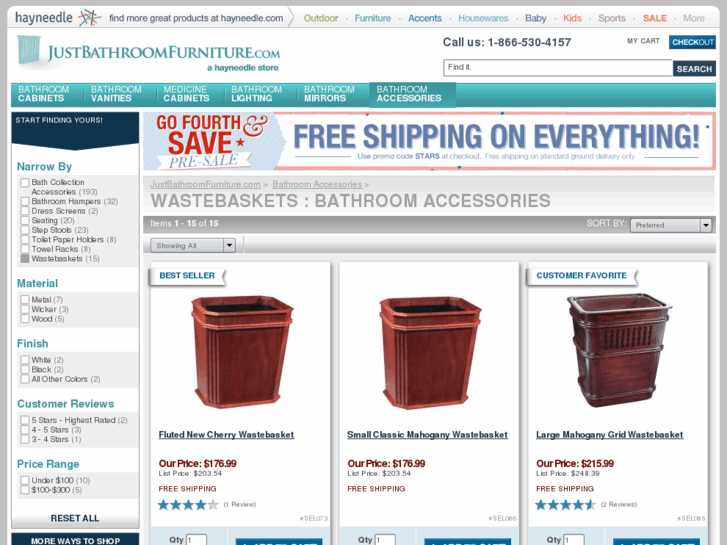Click the Free Shipping promo banner

pos(429,141)
